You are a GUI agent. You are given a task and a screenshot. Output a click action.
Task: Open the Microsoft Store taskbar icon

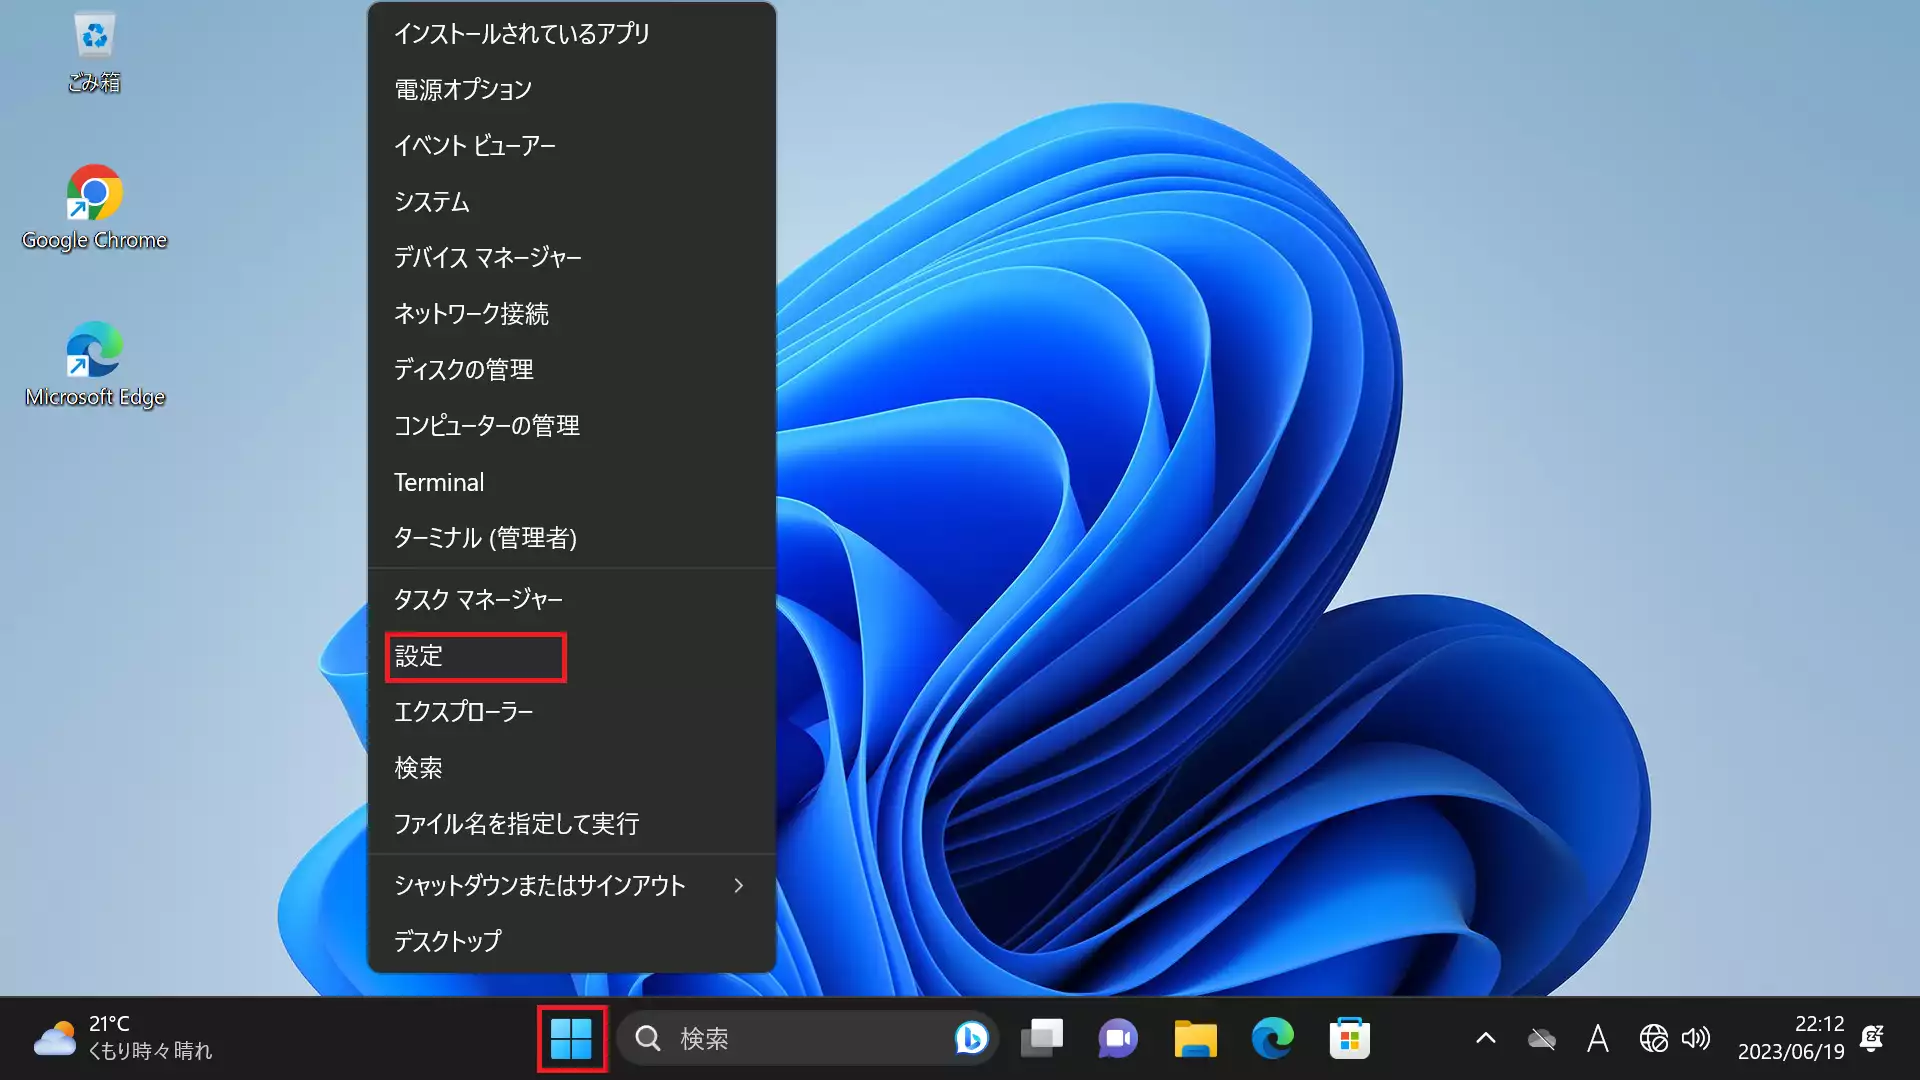[x=1349, y=1039]
